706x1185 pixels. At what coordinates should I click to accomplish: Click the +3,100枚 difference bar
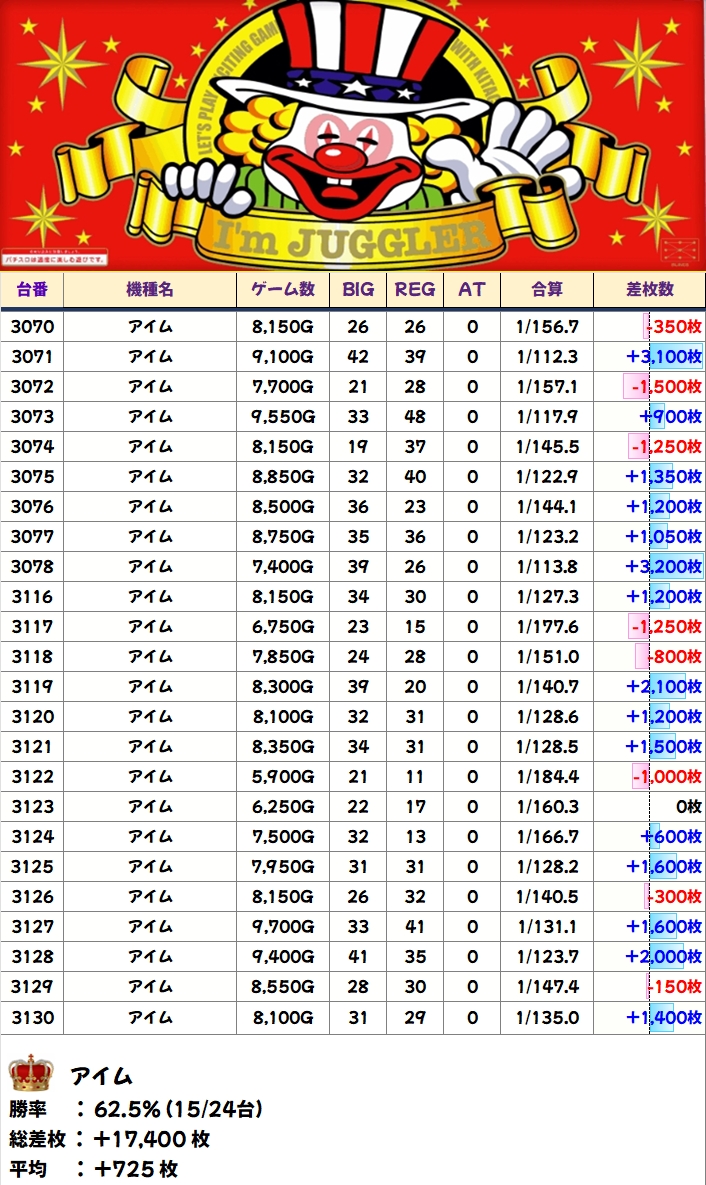click(676, 357)
